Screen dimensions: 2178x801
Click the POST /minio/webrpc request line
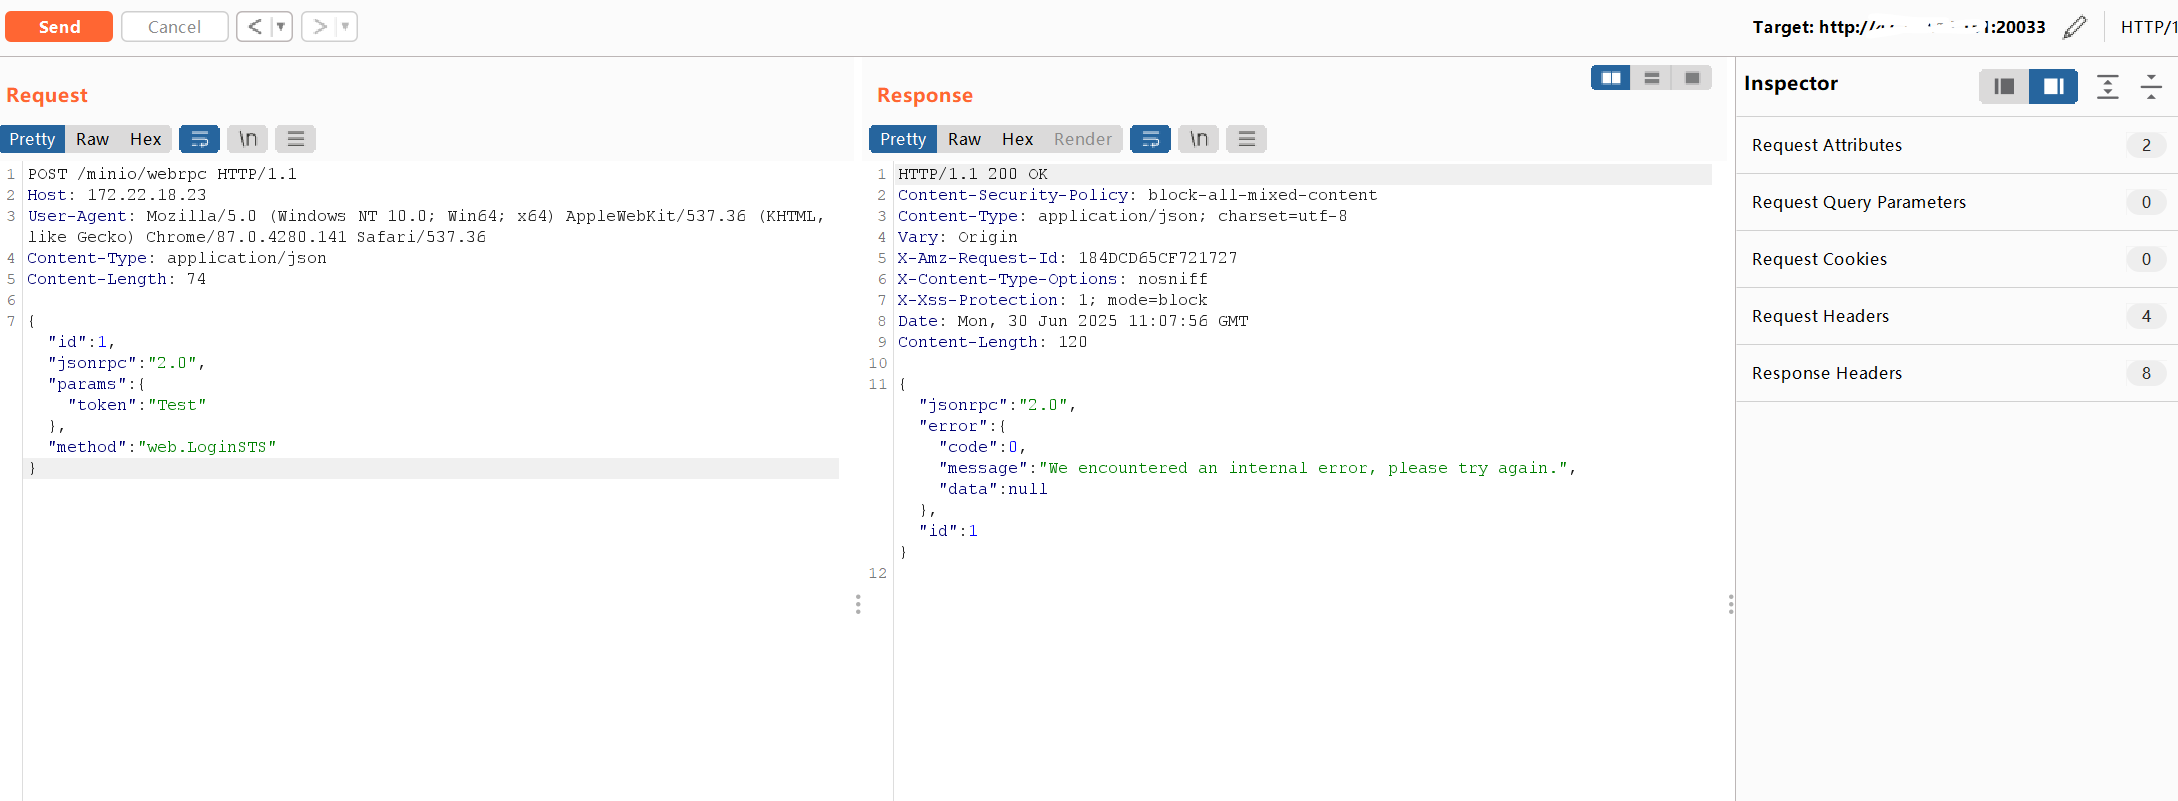click(162, 174)
